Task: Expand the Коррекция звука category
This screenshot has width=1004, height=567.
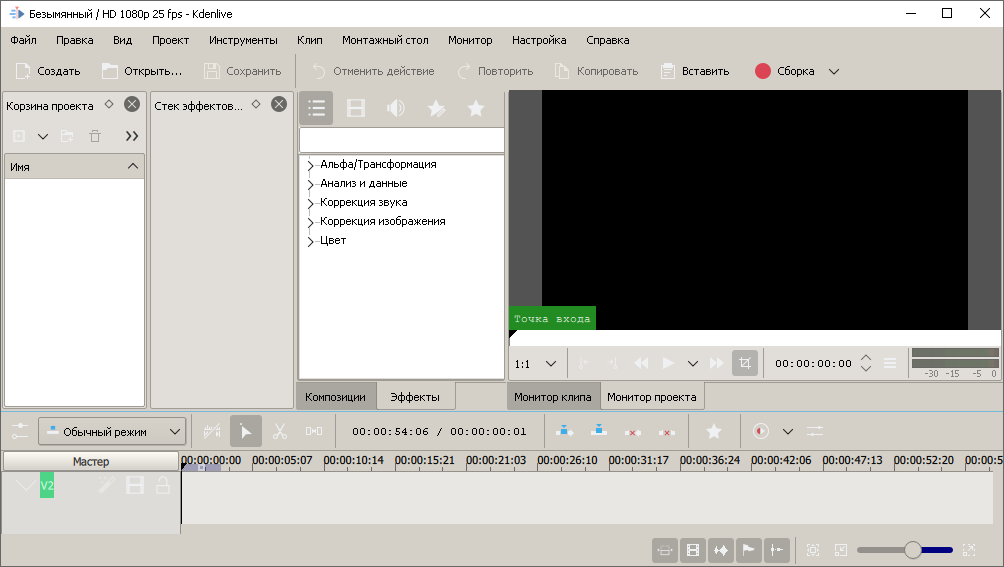Action: 310,204
